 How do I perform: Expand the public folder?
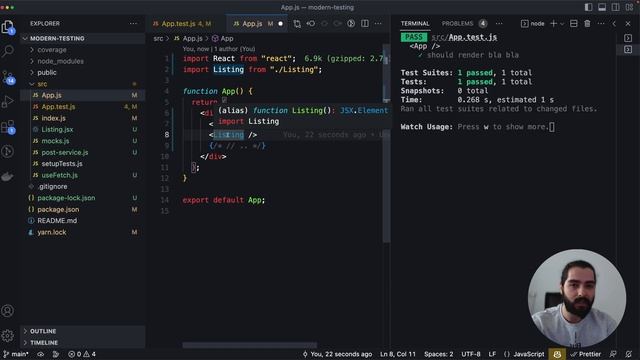coord(83,73)
